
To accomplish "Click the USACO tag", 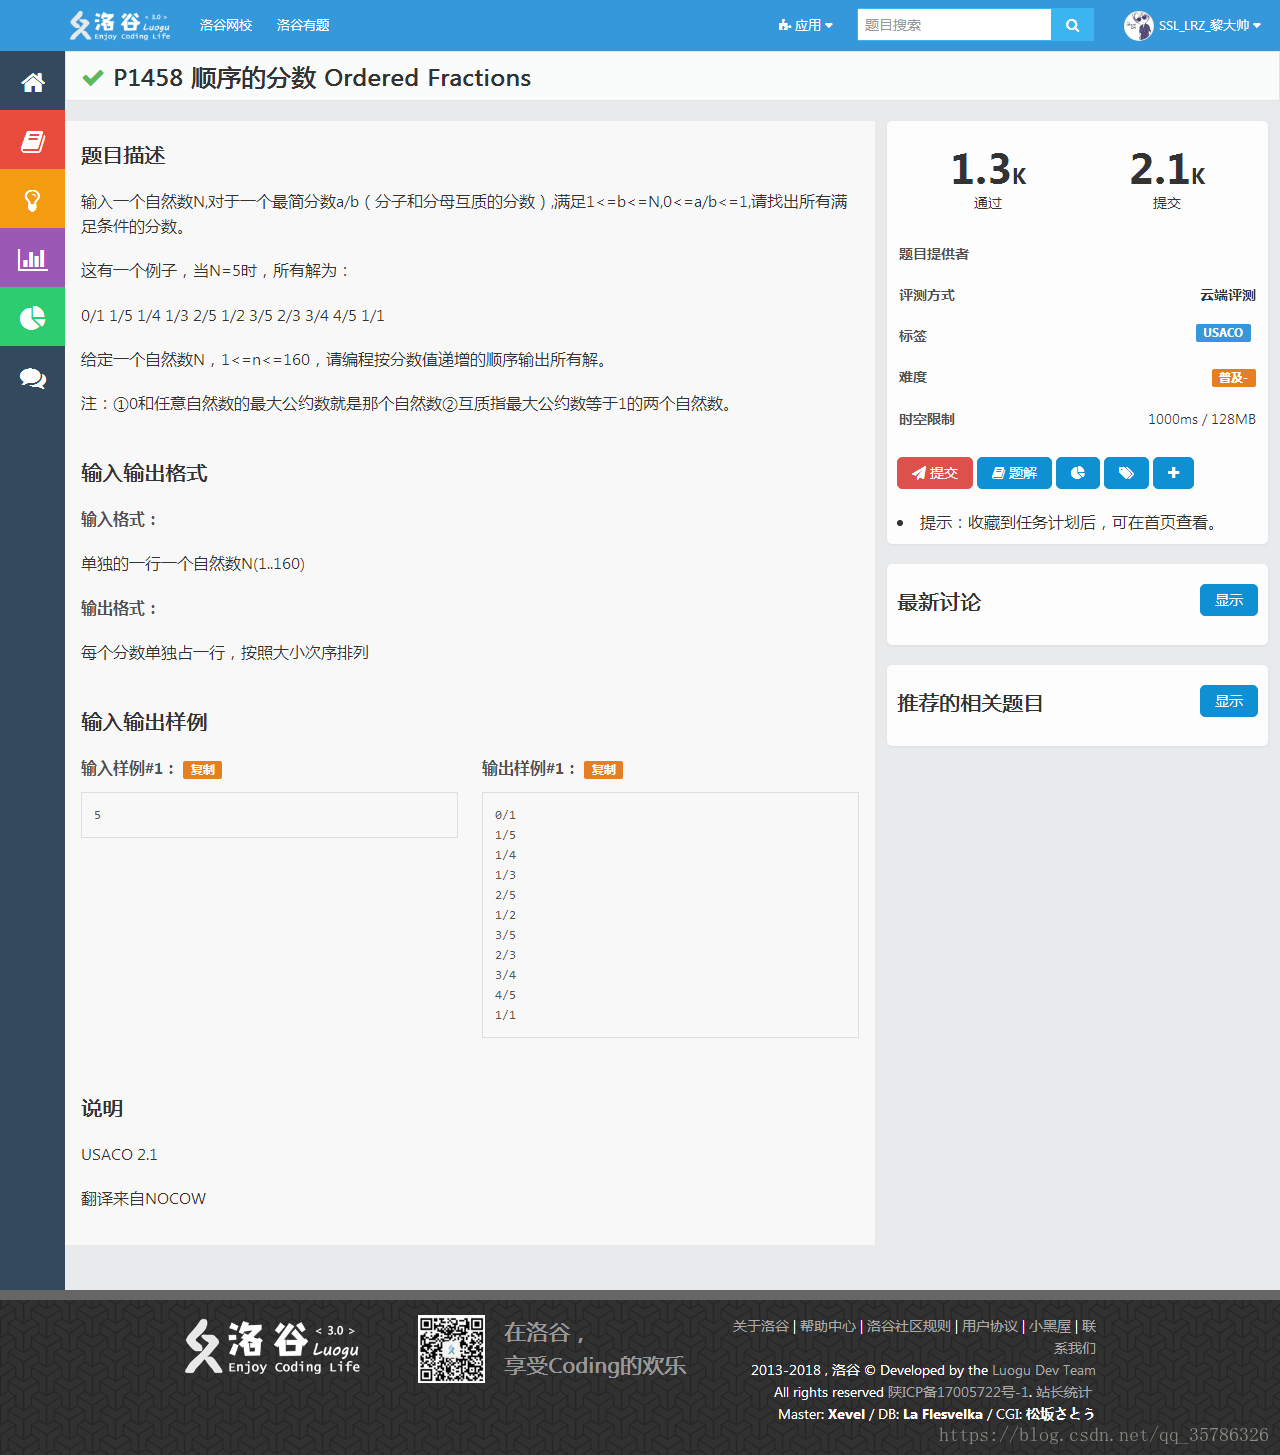I will coord(1223,333).
